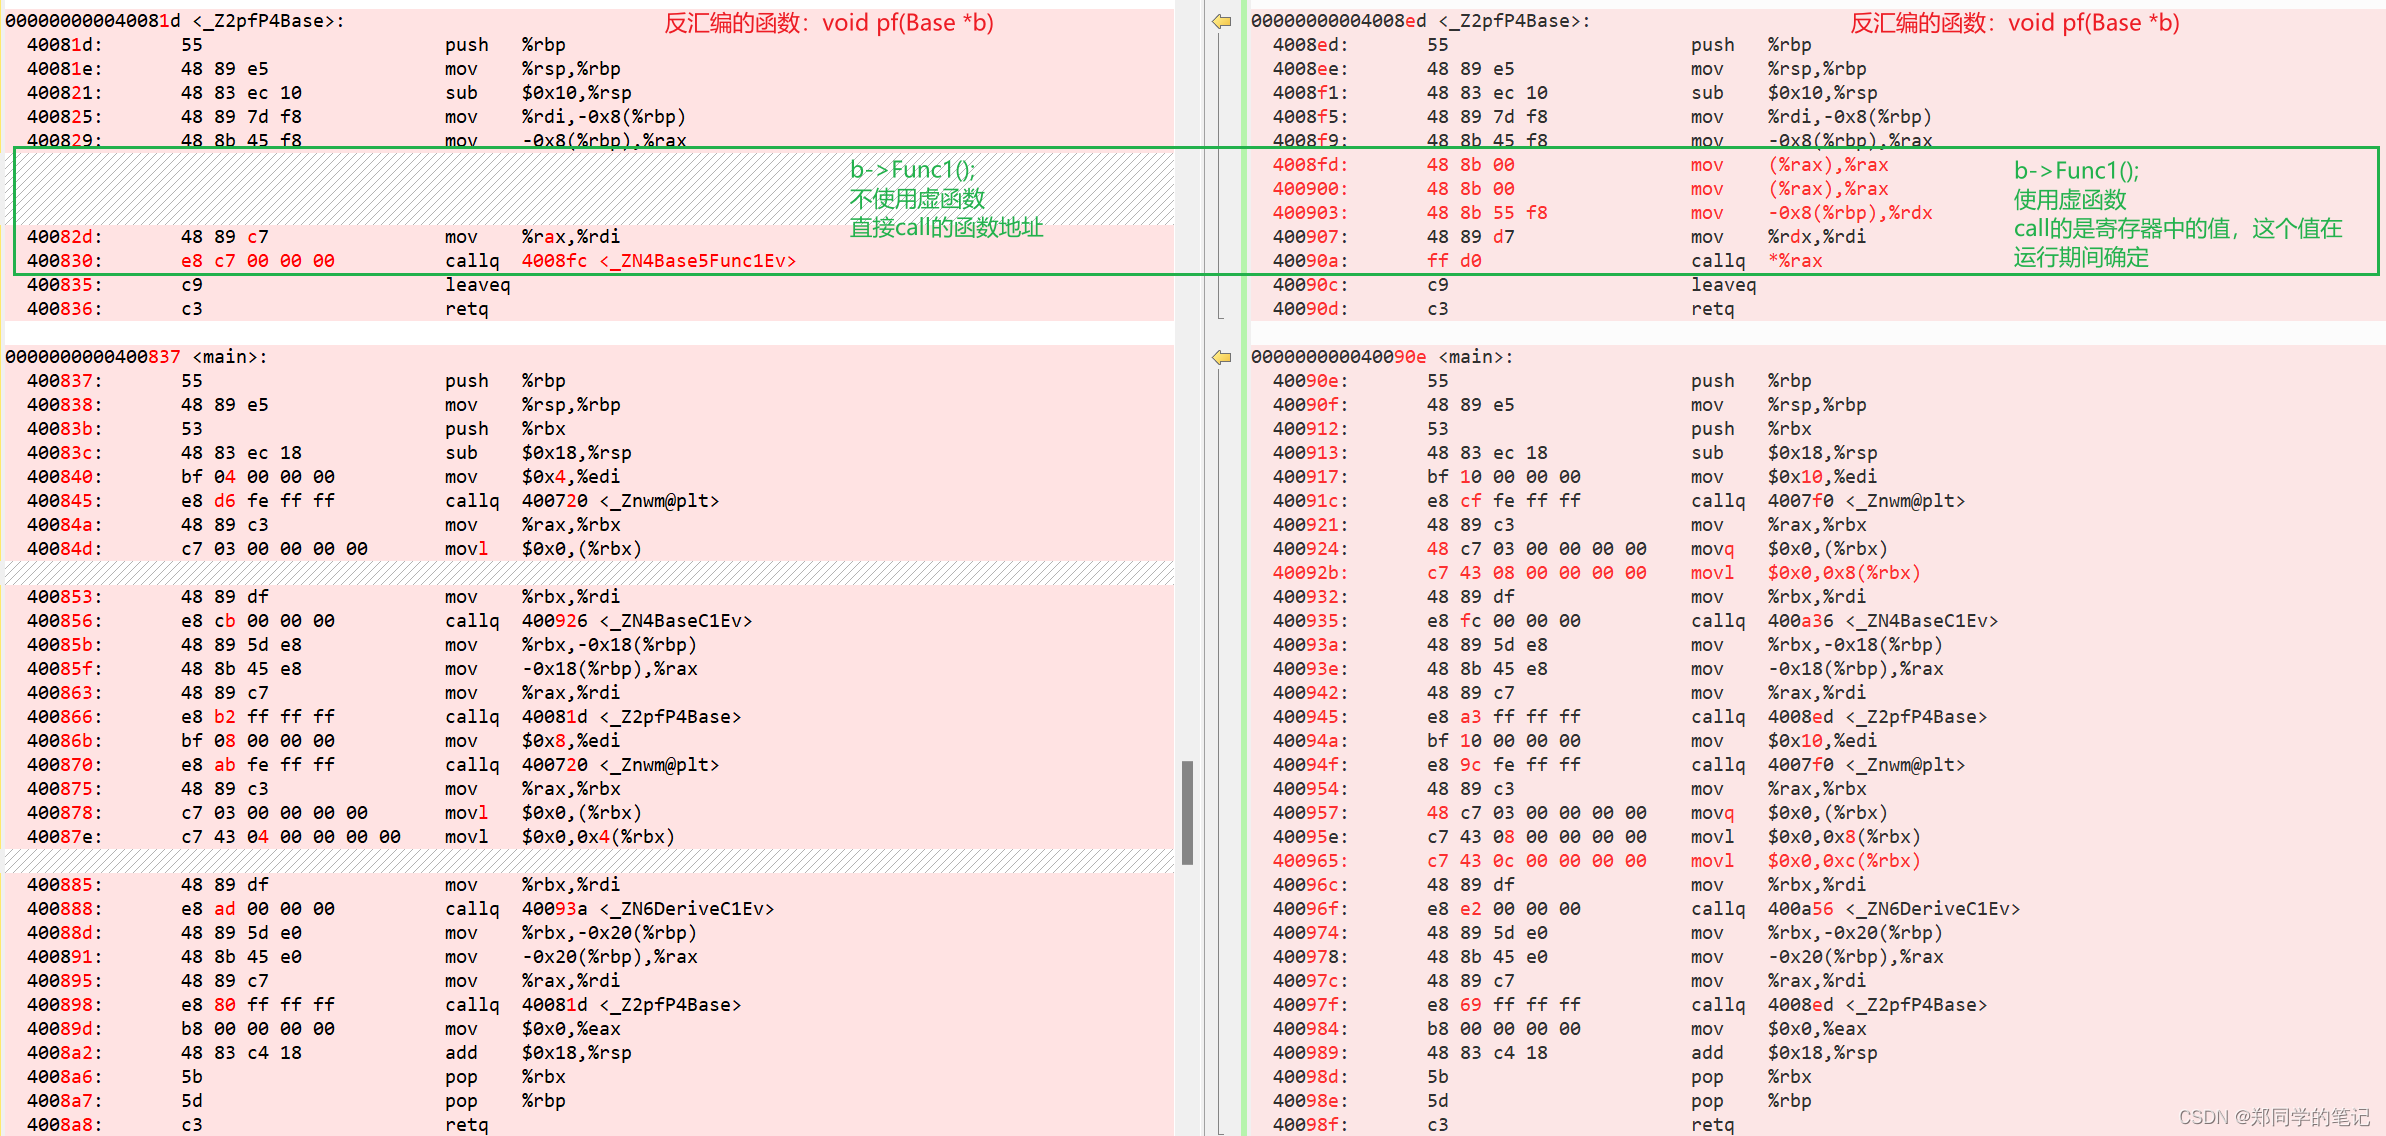Click the yellow arrow beside right _Z2pfP4Base header

(x=1221, y=21)
